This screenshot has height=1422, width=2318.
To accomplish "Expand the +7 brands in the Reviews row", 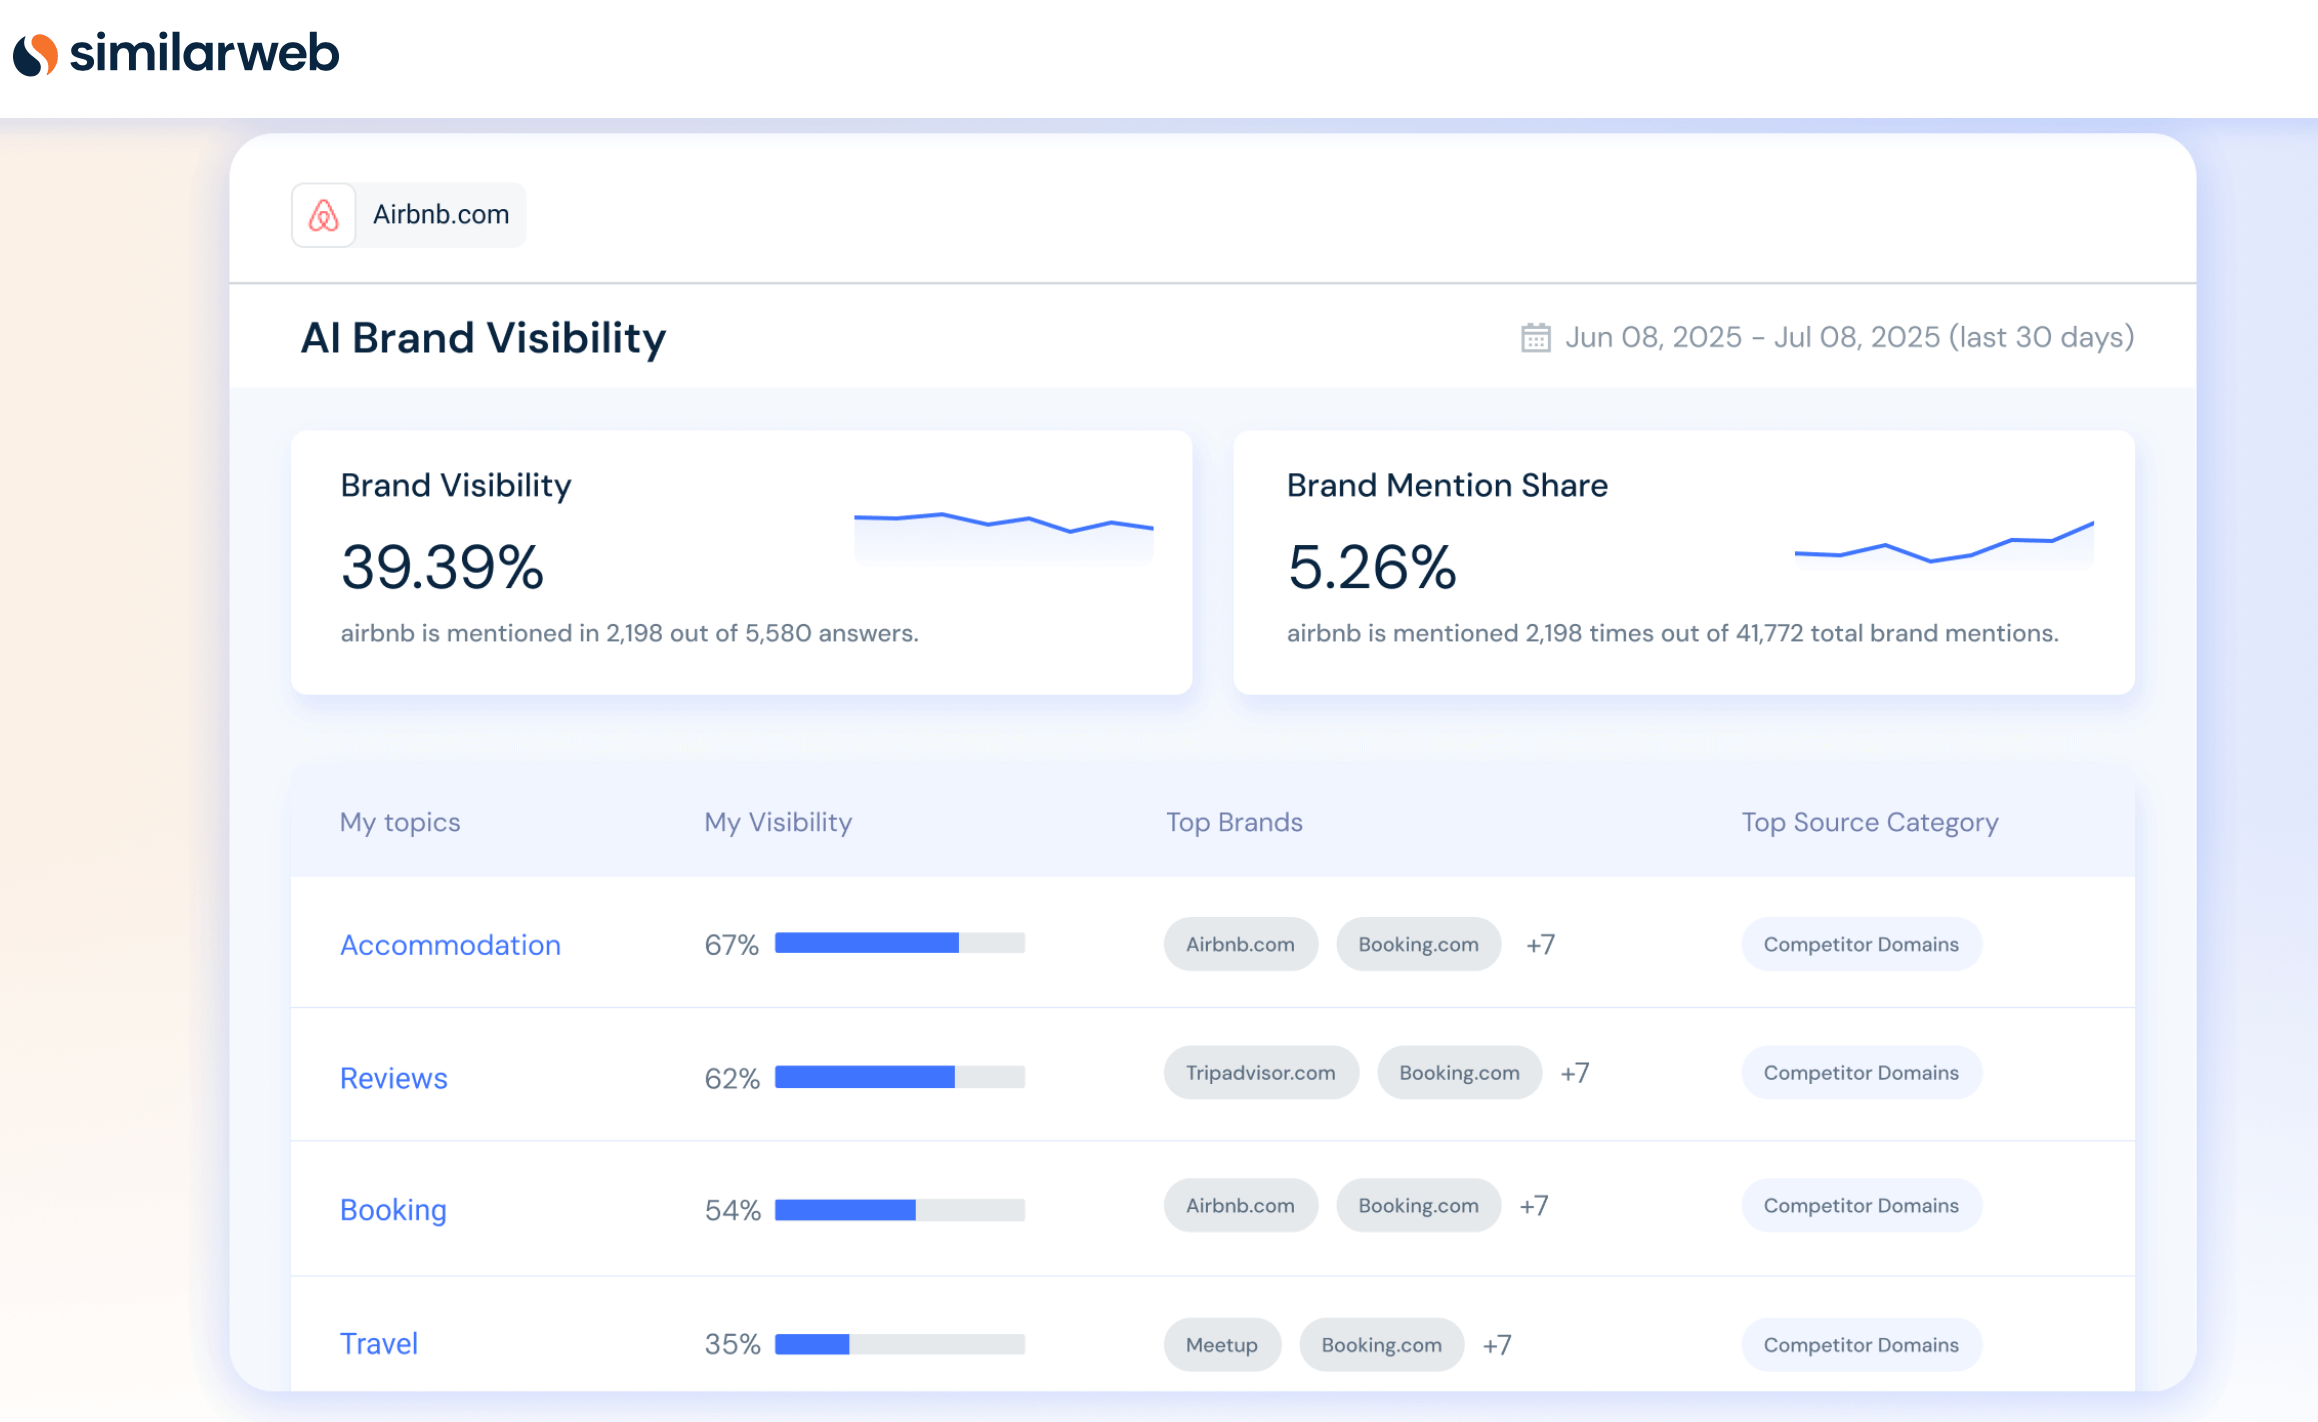I will pos(1577,1072).
